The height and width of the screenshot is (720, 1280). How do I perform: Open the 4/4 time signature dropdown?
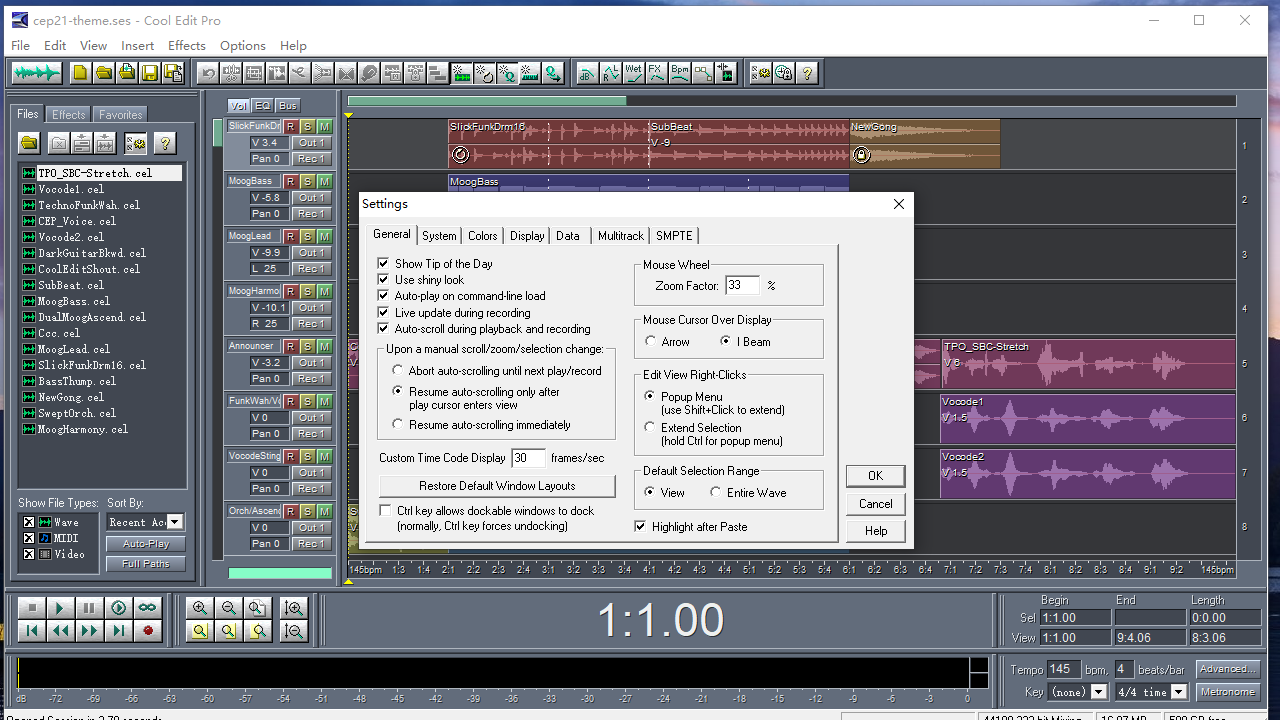pos(1179,692)
